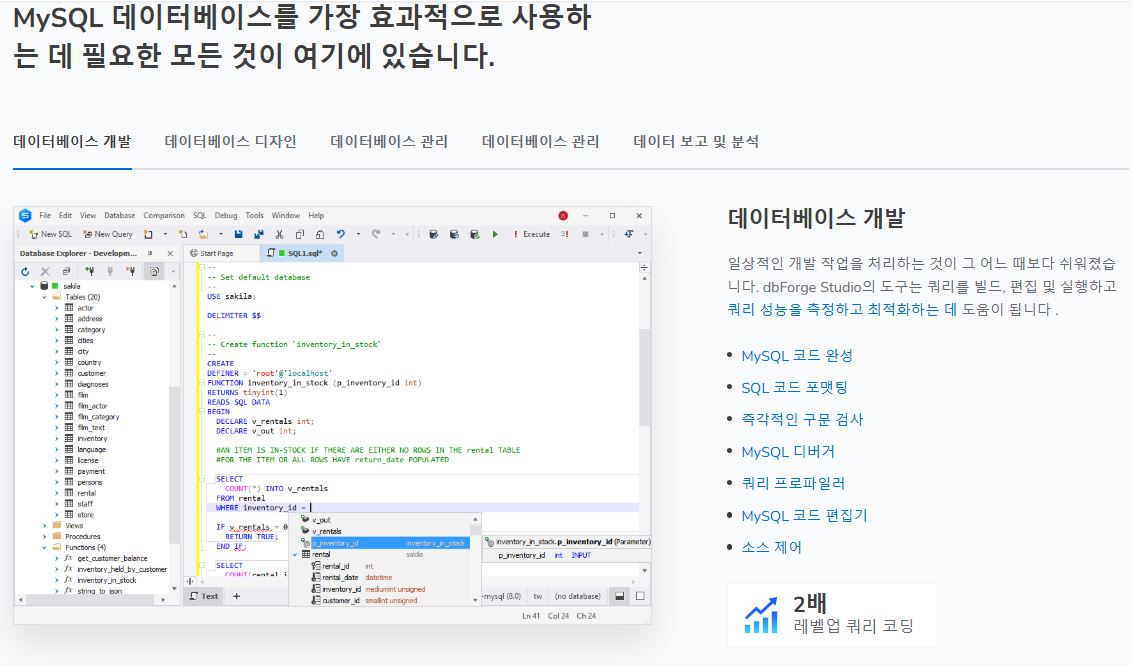Viewport: 1132px width, 666px height.
Task: Collapse the Functions (4) folder
Action: point(45,547)
